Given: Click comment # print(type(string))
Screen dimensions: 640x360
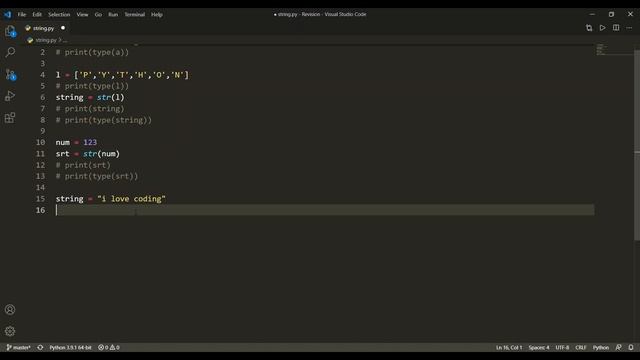Looking at the screenshot, I should (104, 120).
